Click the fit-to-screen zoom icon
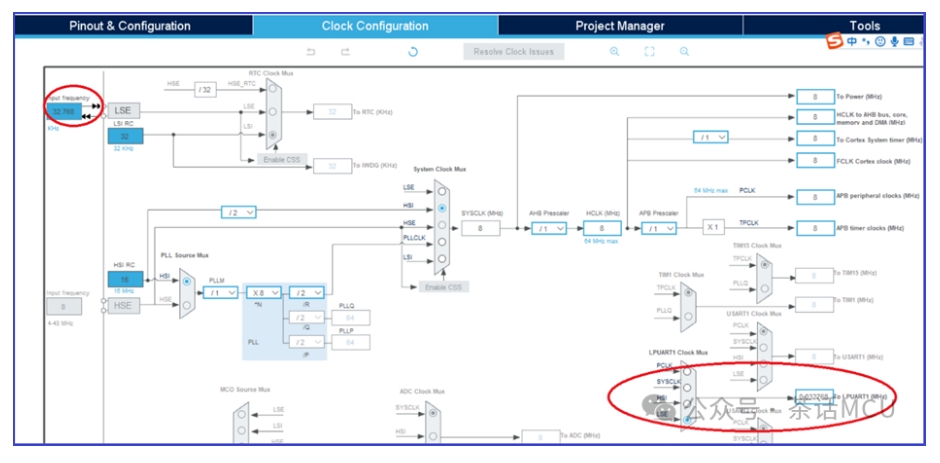Screen dimensions: 940x463 pyautogui.click(x=649, y=51)
